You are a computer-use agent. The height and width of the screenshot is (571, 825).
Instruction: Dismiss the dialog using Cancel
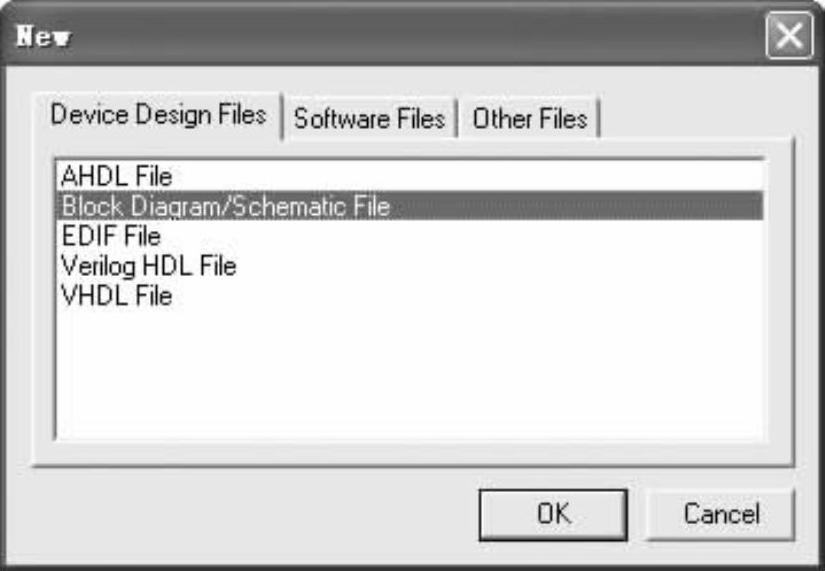(721, 515)
